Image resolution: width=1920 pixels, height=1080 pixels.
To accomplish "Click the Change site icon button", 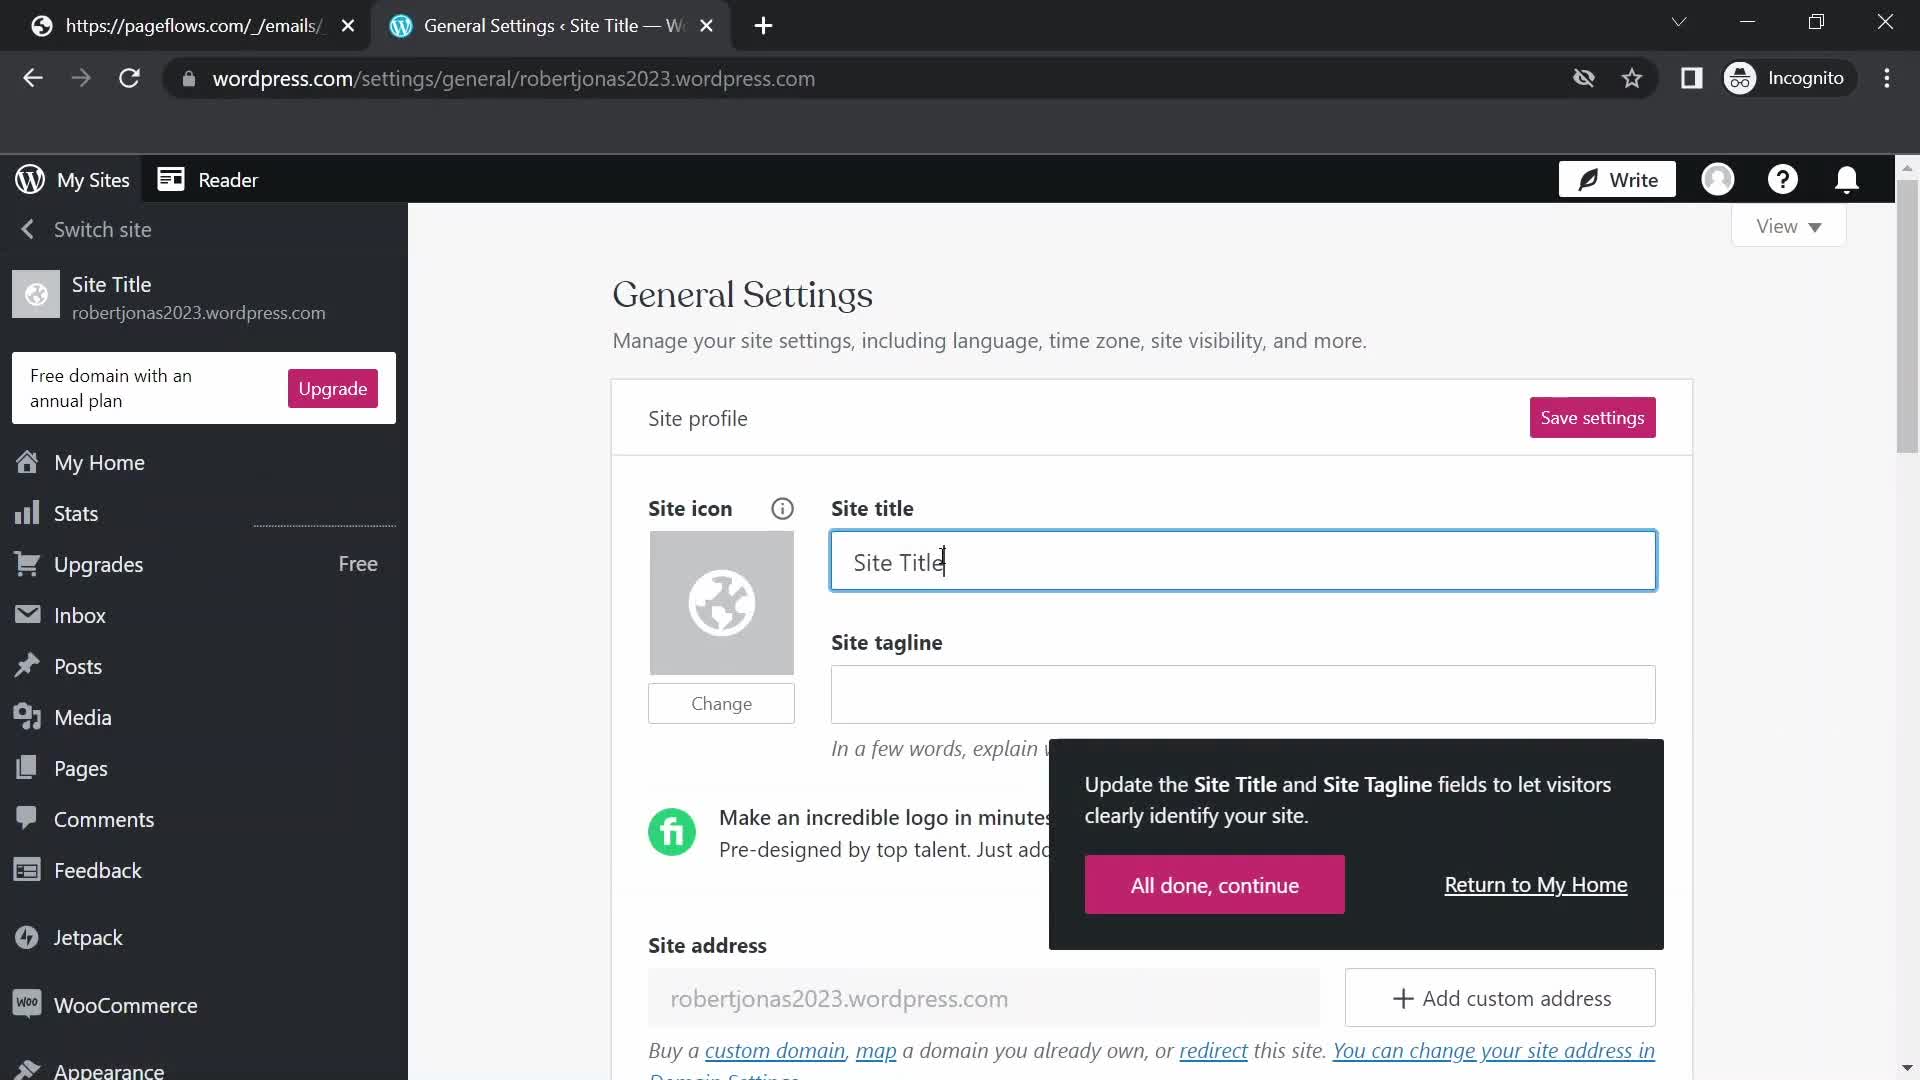I will [721, 703].
